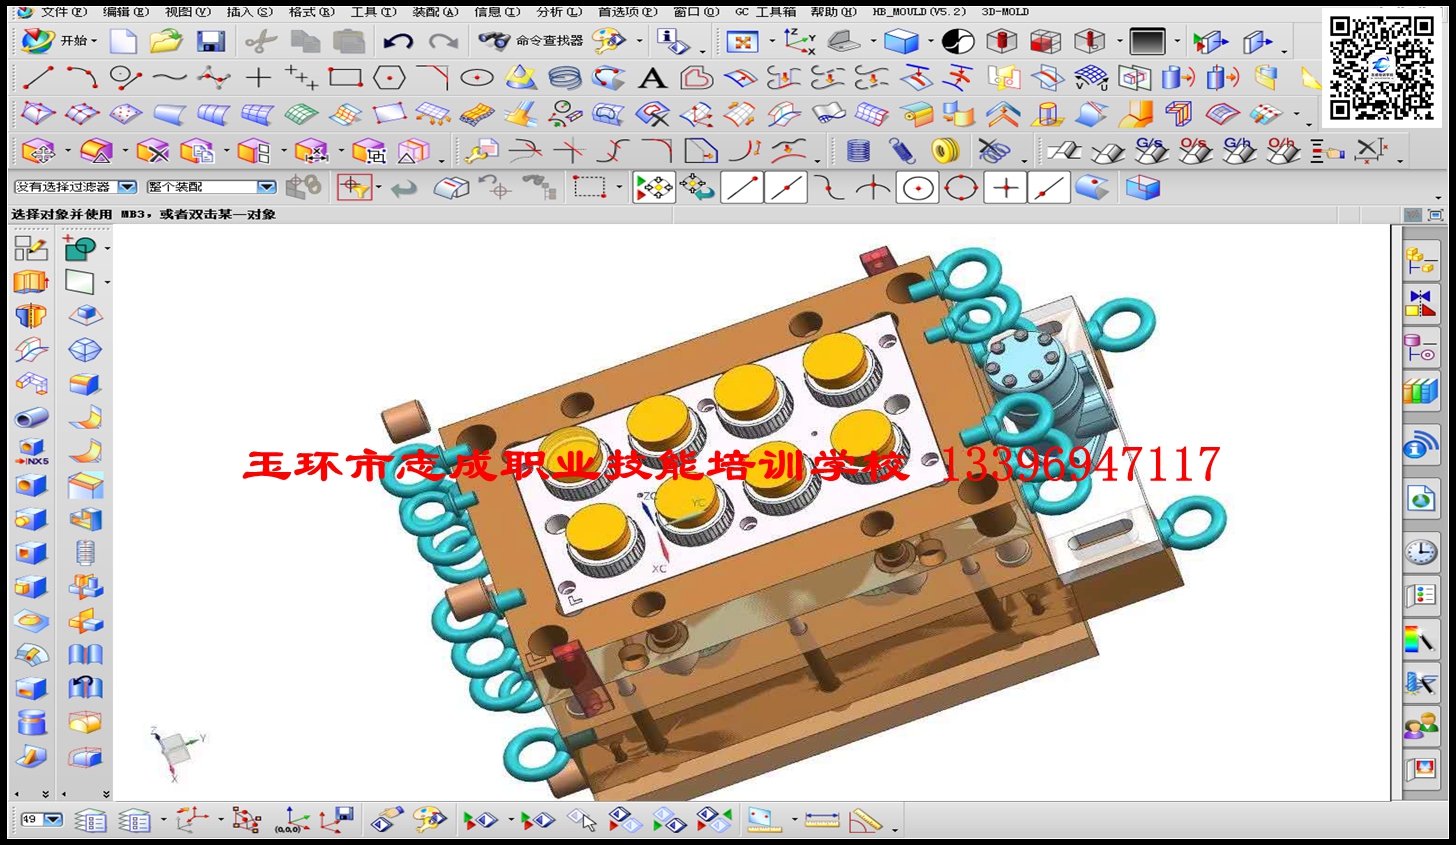
Task: Toggle the snap point on face option
Action: click(1092, 187)
